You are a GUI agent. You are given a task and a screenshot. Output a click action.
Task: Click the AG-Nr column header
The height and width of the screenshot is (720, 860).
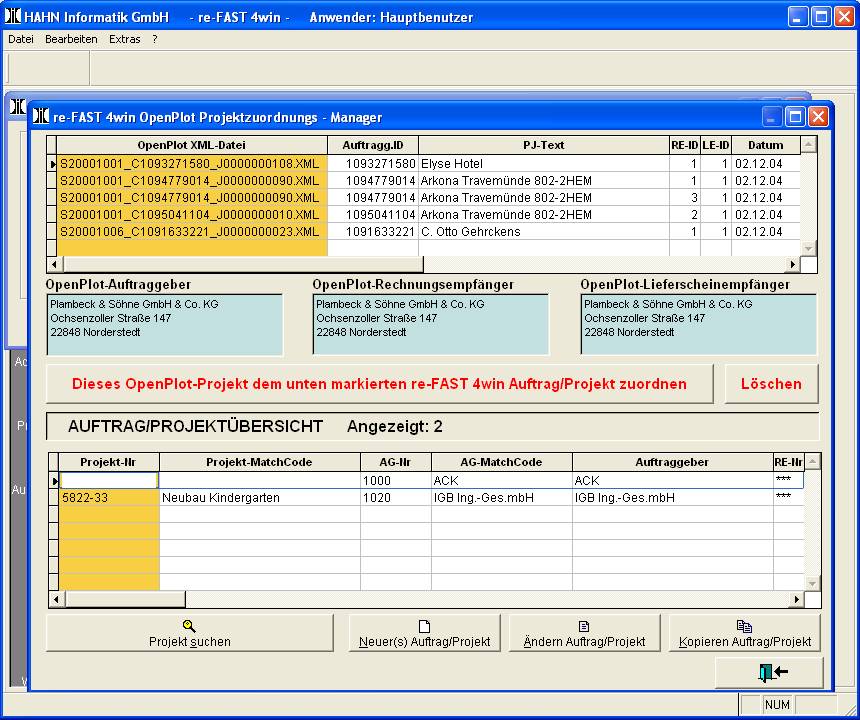[395, 462]
